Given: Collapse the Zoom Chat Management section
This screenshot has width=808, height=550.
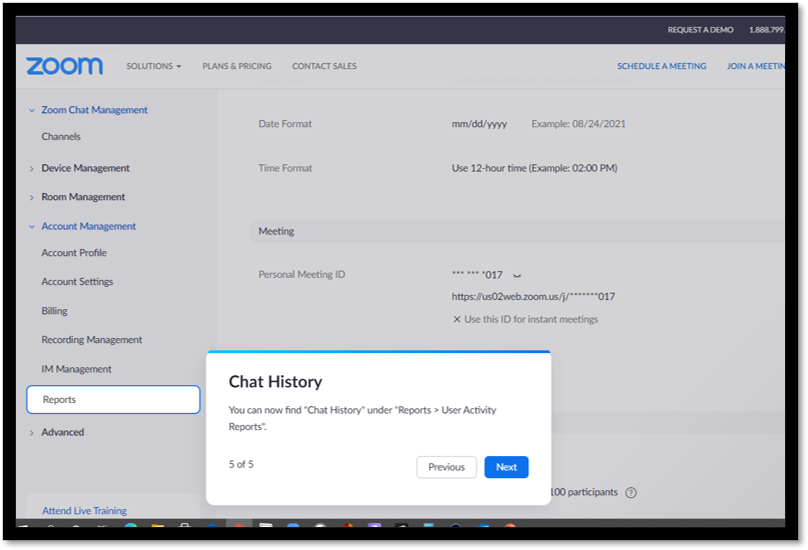Looking at the screenshot, I should [32, 110].
